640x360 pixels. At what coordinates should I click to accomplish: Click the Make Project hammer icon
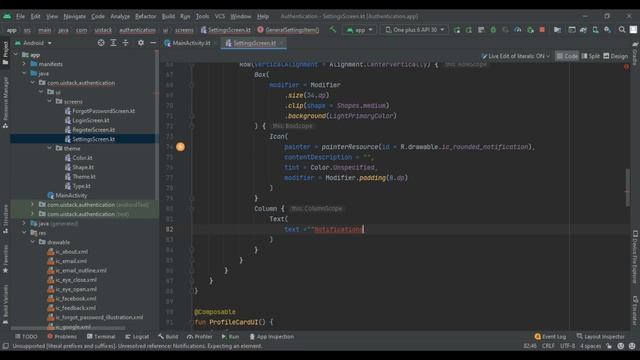point(333,30)
